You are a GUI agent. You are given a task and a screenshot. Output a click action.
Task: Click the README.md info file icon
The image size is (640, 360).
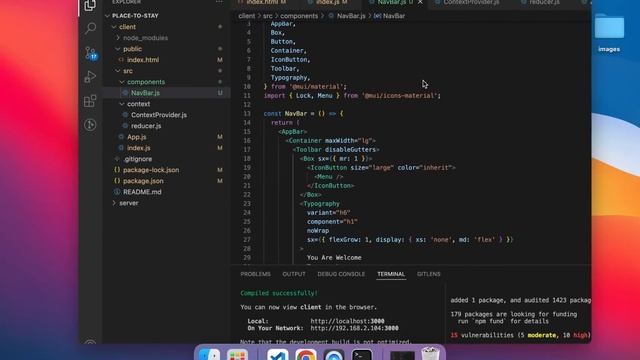(x=117, y=192)
